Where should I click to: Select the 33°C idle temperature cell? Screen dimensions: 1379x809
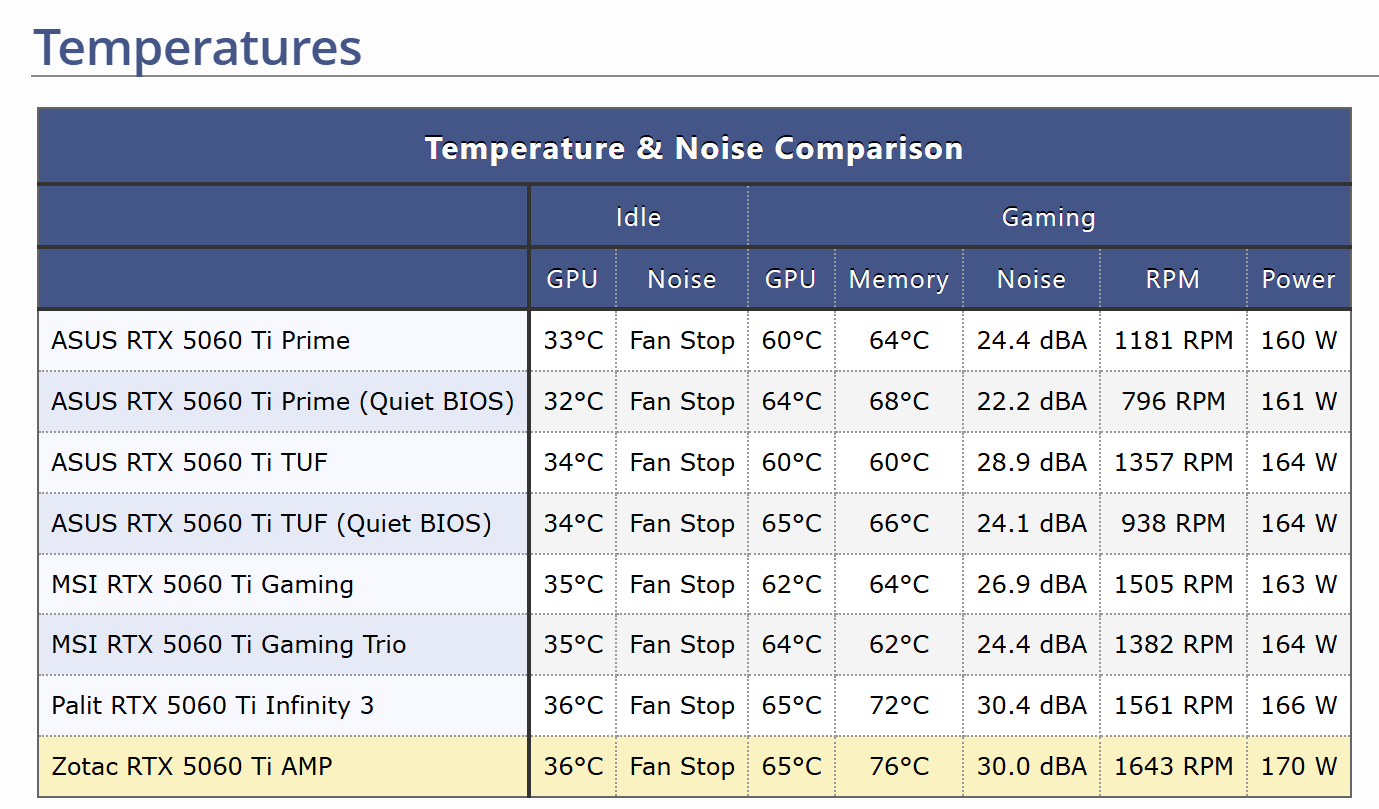tap(573, 340)
